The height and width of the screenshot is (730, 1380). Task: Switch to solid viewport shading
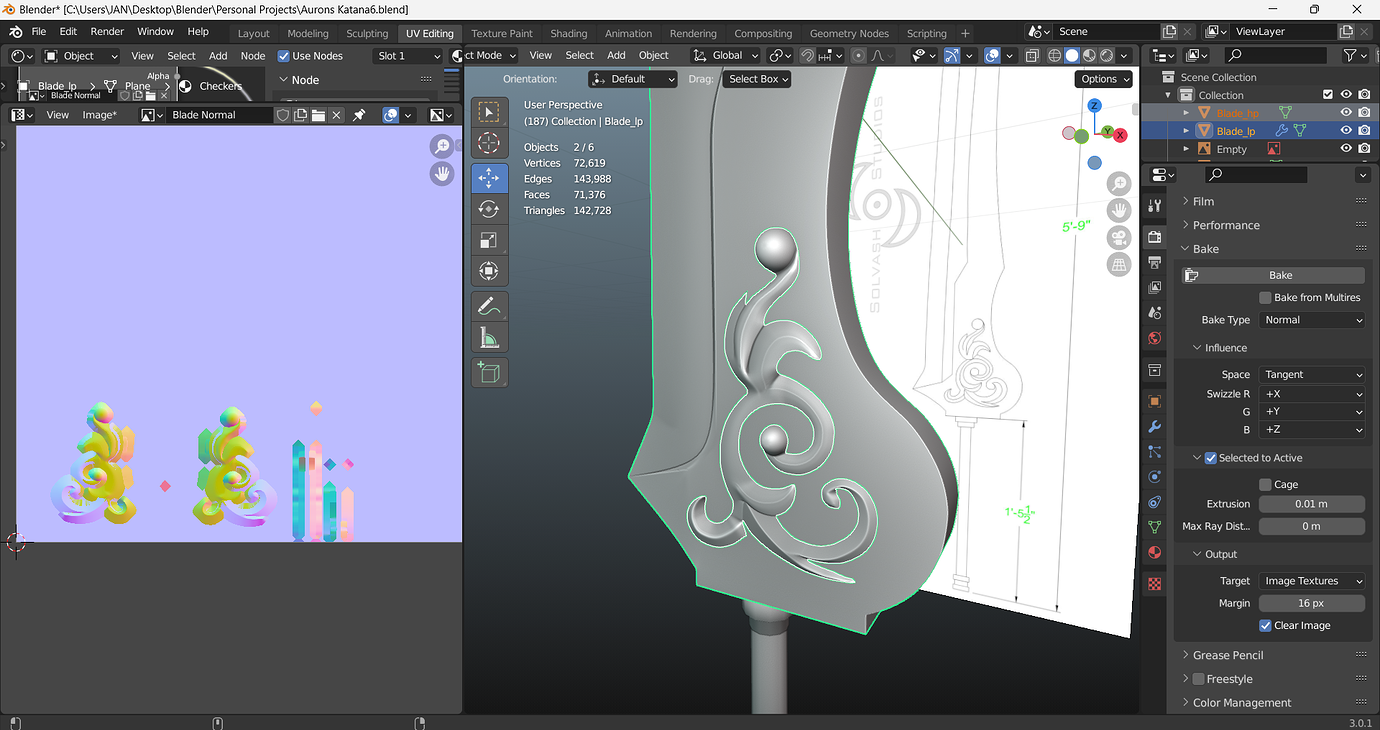(x=1071, y=56)
